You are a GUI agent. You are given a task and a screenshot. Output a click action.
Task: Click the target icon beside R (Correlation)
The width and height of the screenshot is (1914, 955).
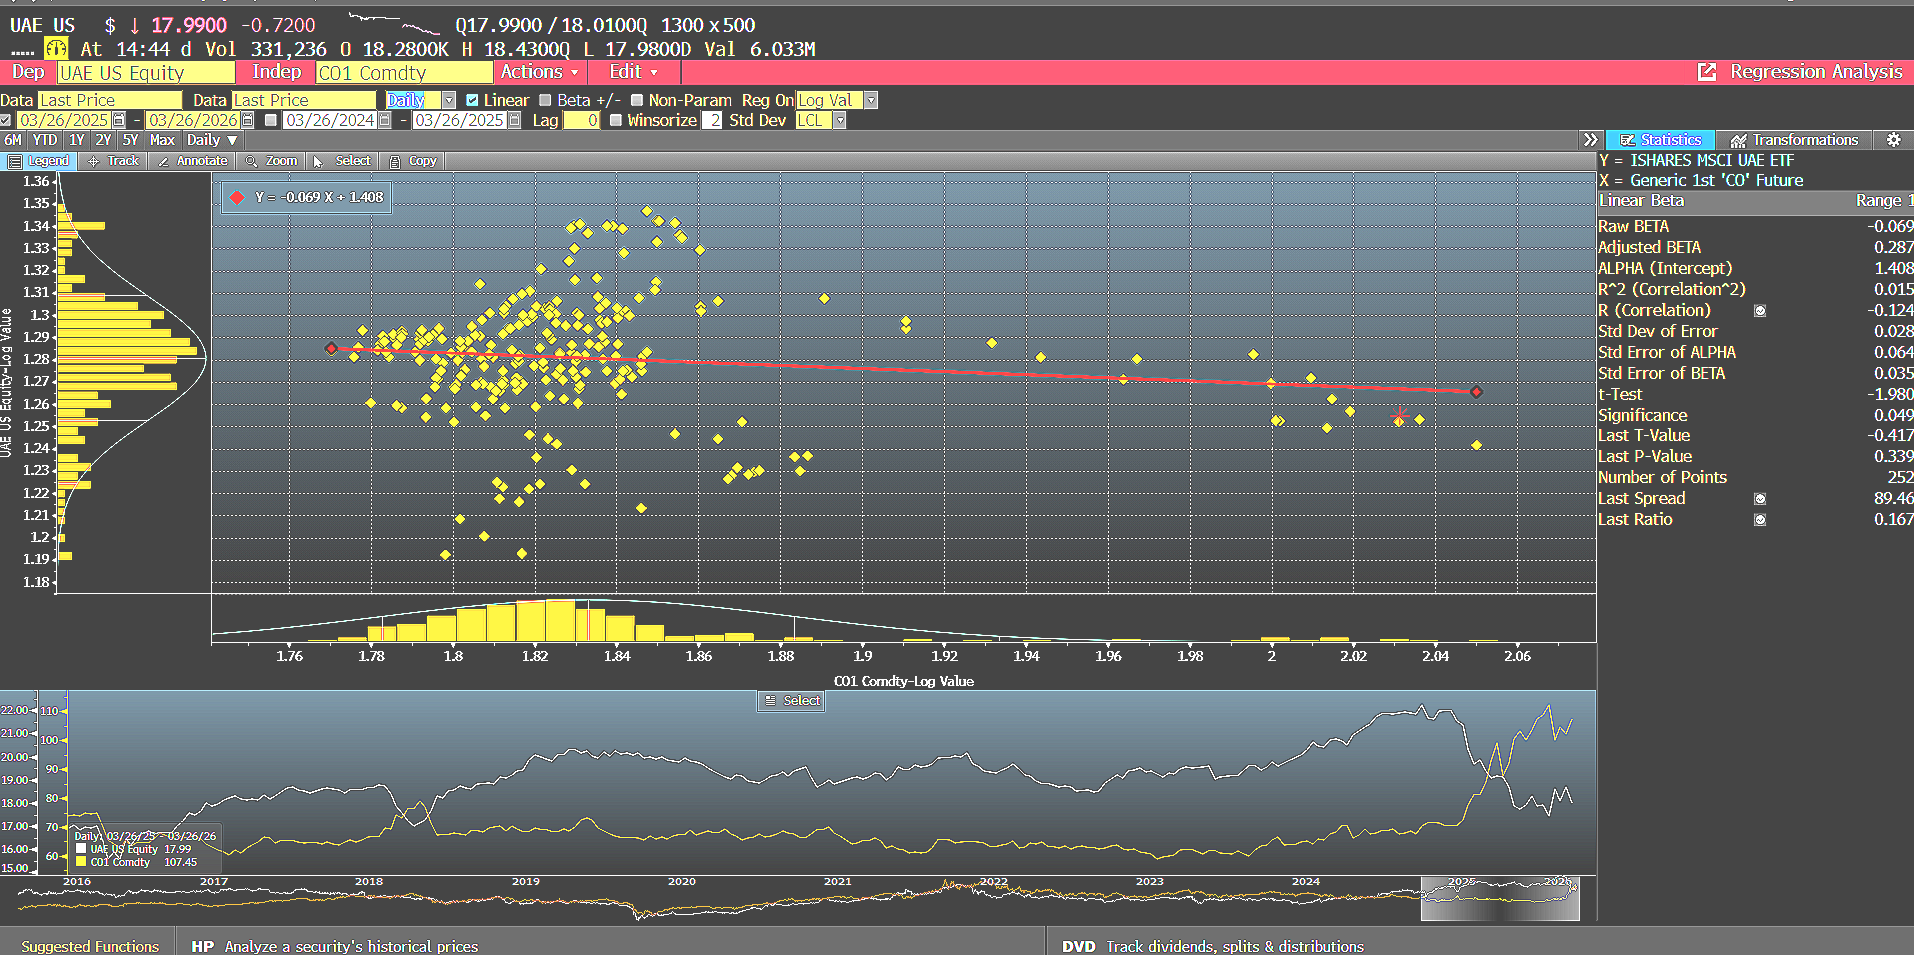pos(1759,310)
